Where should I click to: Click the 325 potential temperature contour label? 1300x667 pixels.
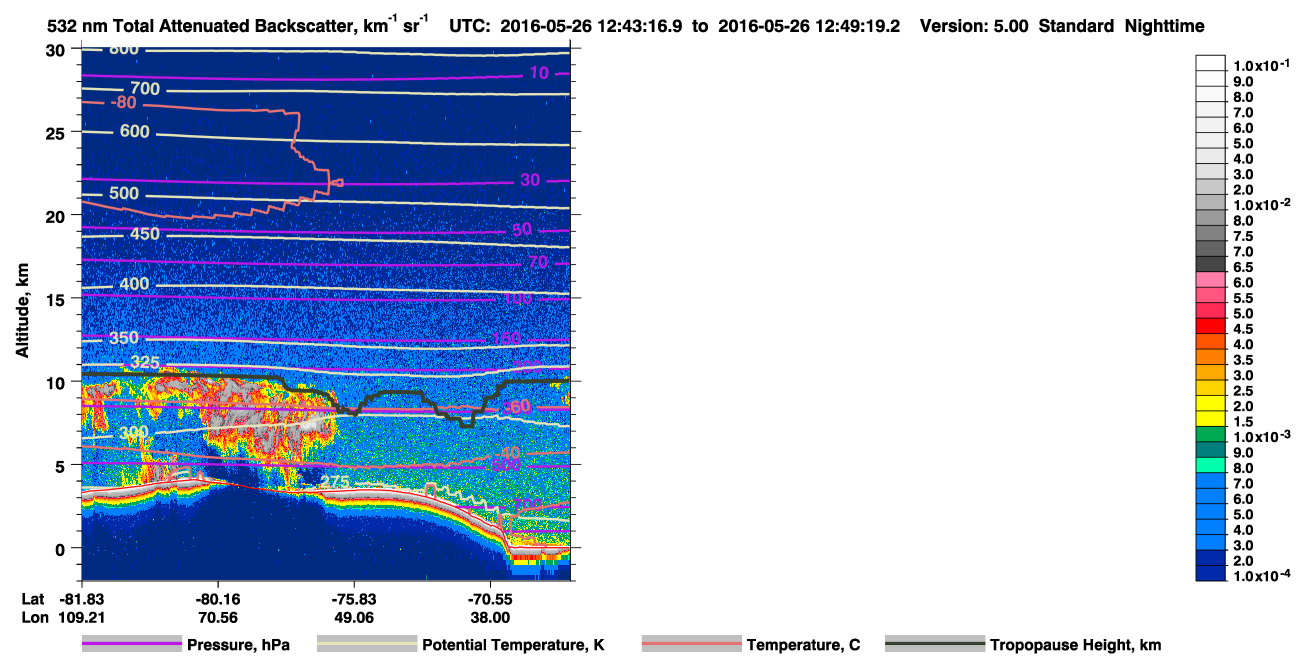145,362
